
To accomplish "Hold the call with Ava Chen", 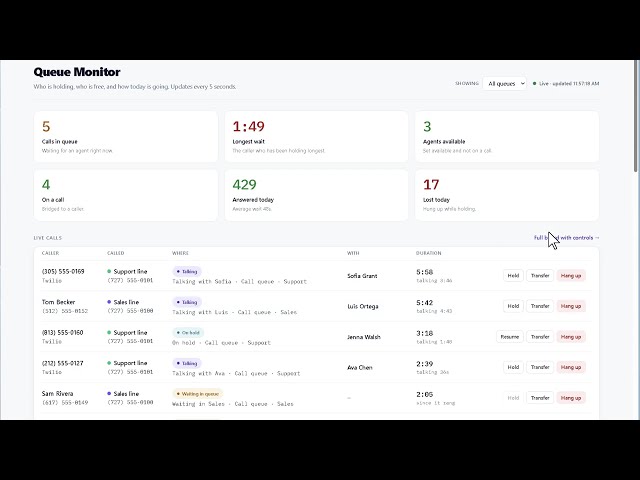I will click(x=513, y=367).
